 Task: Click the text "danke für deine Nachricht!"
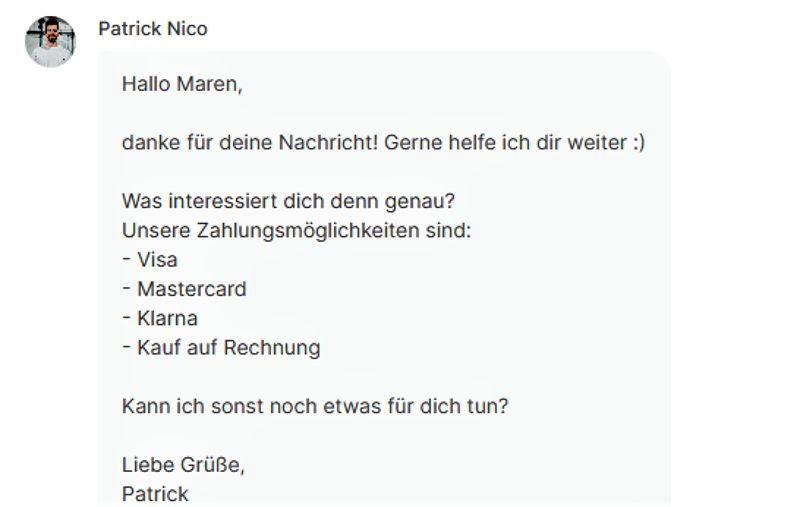pos(250,143)
